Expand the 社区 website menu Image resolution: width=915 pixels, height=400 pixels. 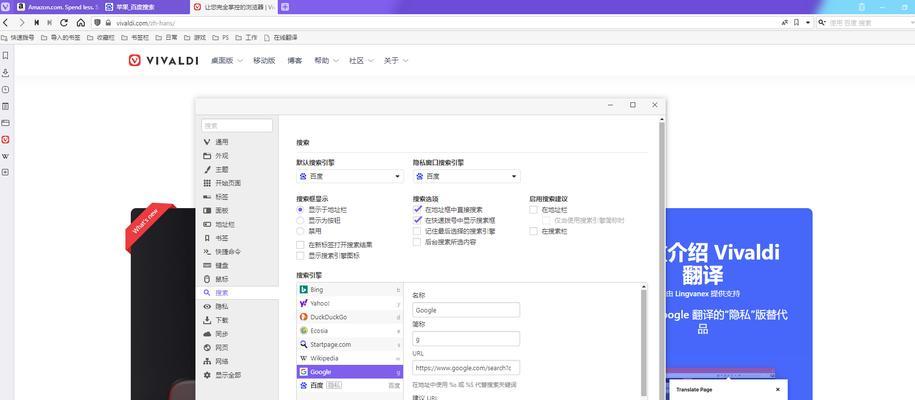pyautogui.click(x=361, y=60)
